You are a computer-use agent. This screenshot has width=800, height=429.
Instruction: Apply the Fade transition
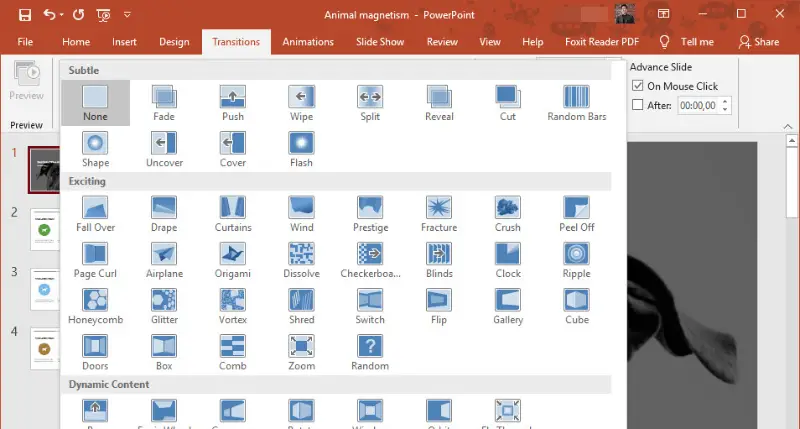pos(164,103)
